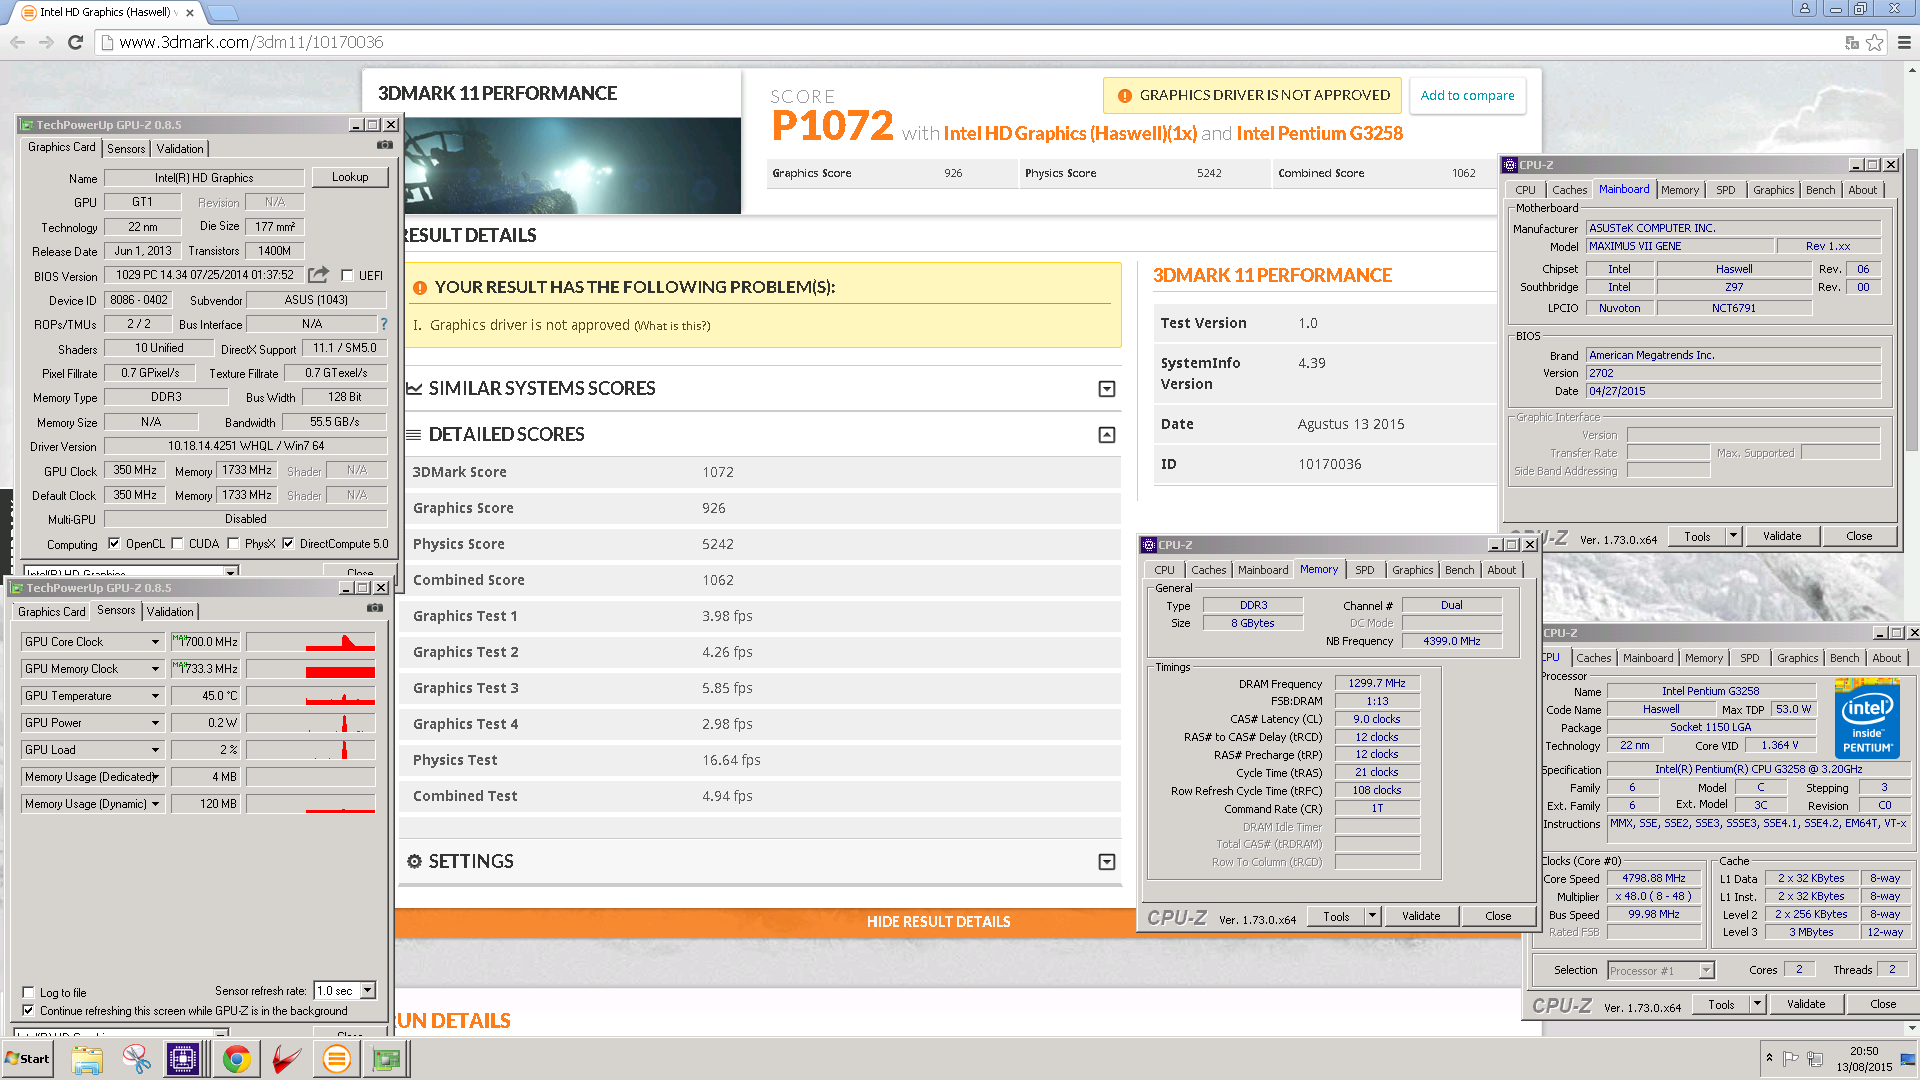This screenshot has width=1920, height=1080.
Task: Enable the Log to file checkbox
Action: (x=28, y=993)
